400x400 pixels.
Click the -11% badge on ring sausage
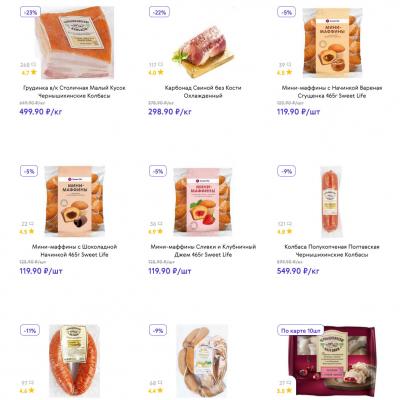pyautogui.click(x=30, y=331)
